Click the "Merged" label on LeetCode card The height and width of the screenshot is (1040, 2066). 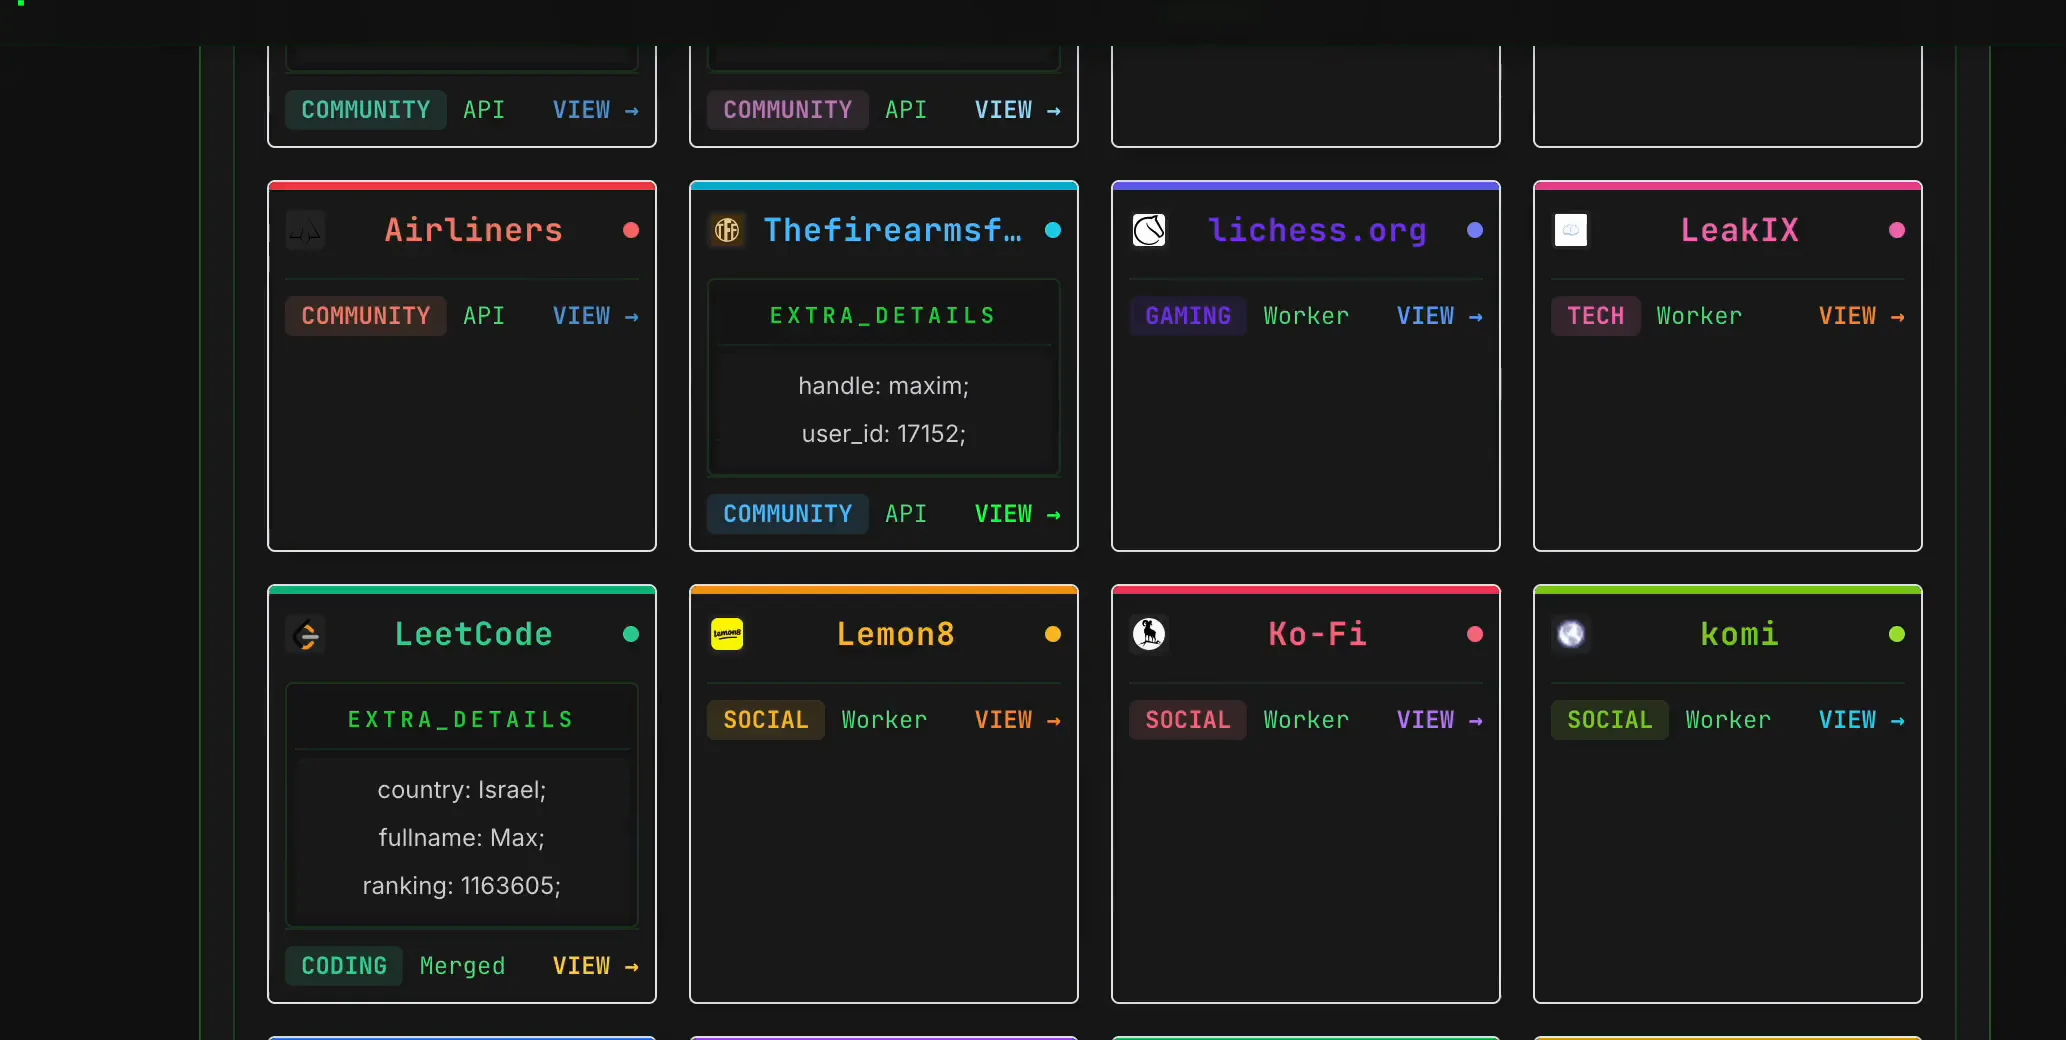pyautogui.click(x=462, y=966)
